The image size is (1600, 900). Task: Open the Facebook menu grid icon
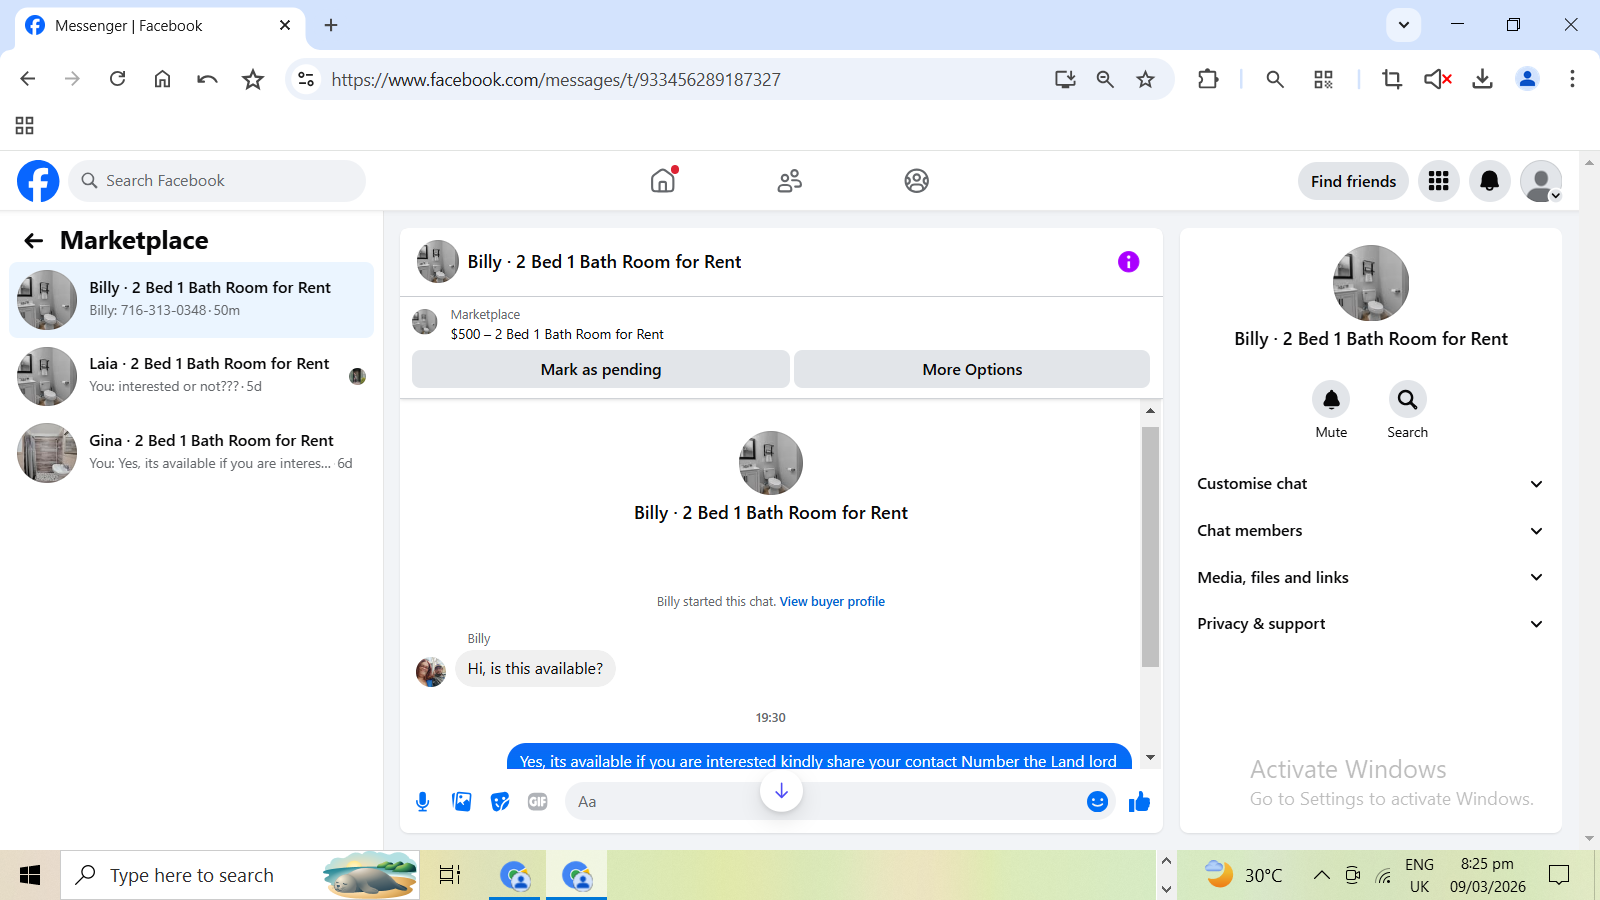click(1439, 181)
